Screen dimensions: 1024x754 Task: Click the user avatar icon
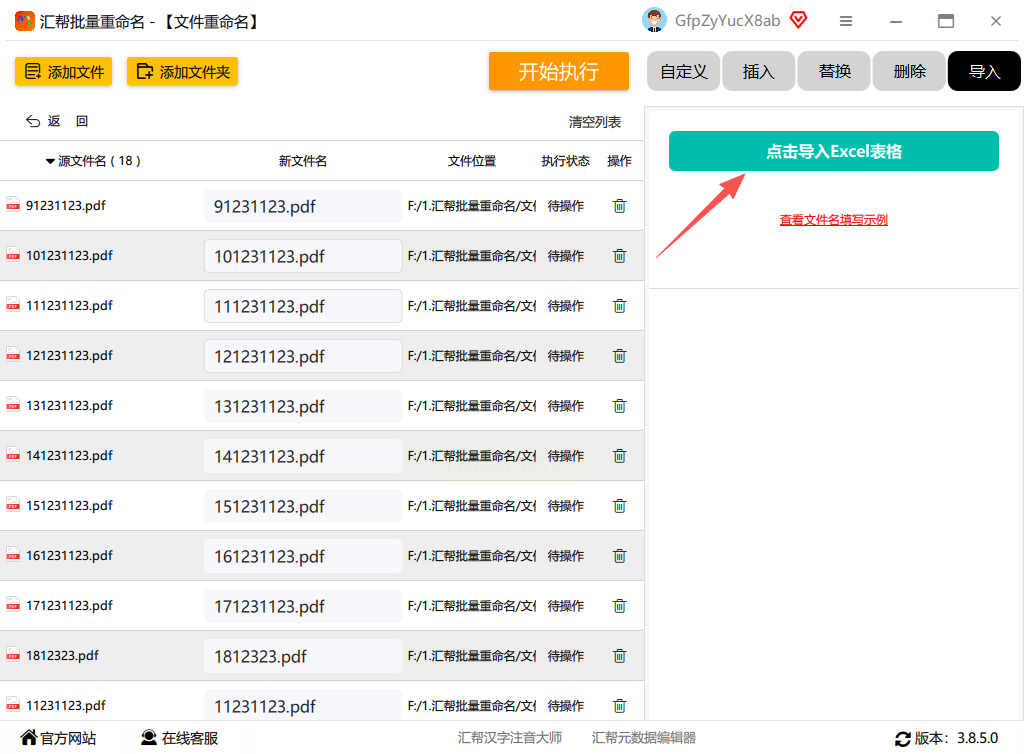[654, 20]
